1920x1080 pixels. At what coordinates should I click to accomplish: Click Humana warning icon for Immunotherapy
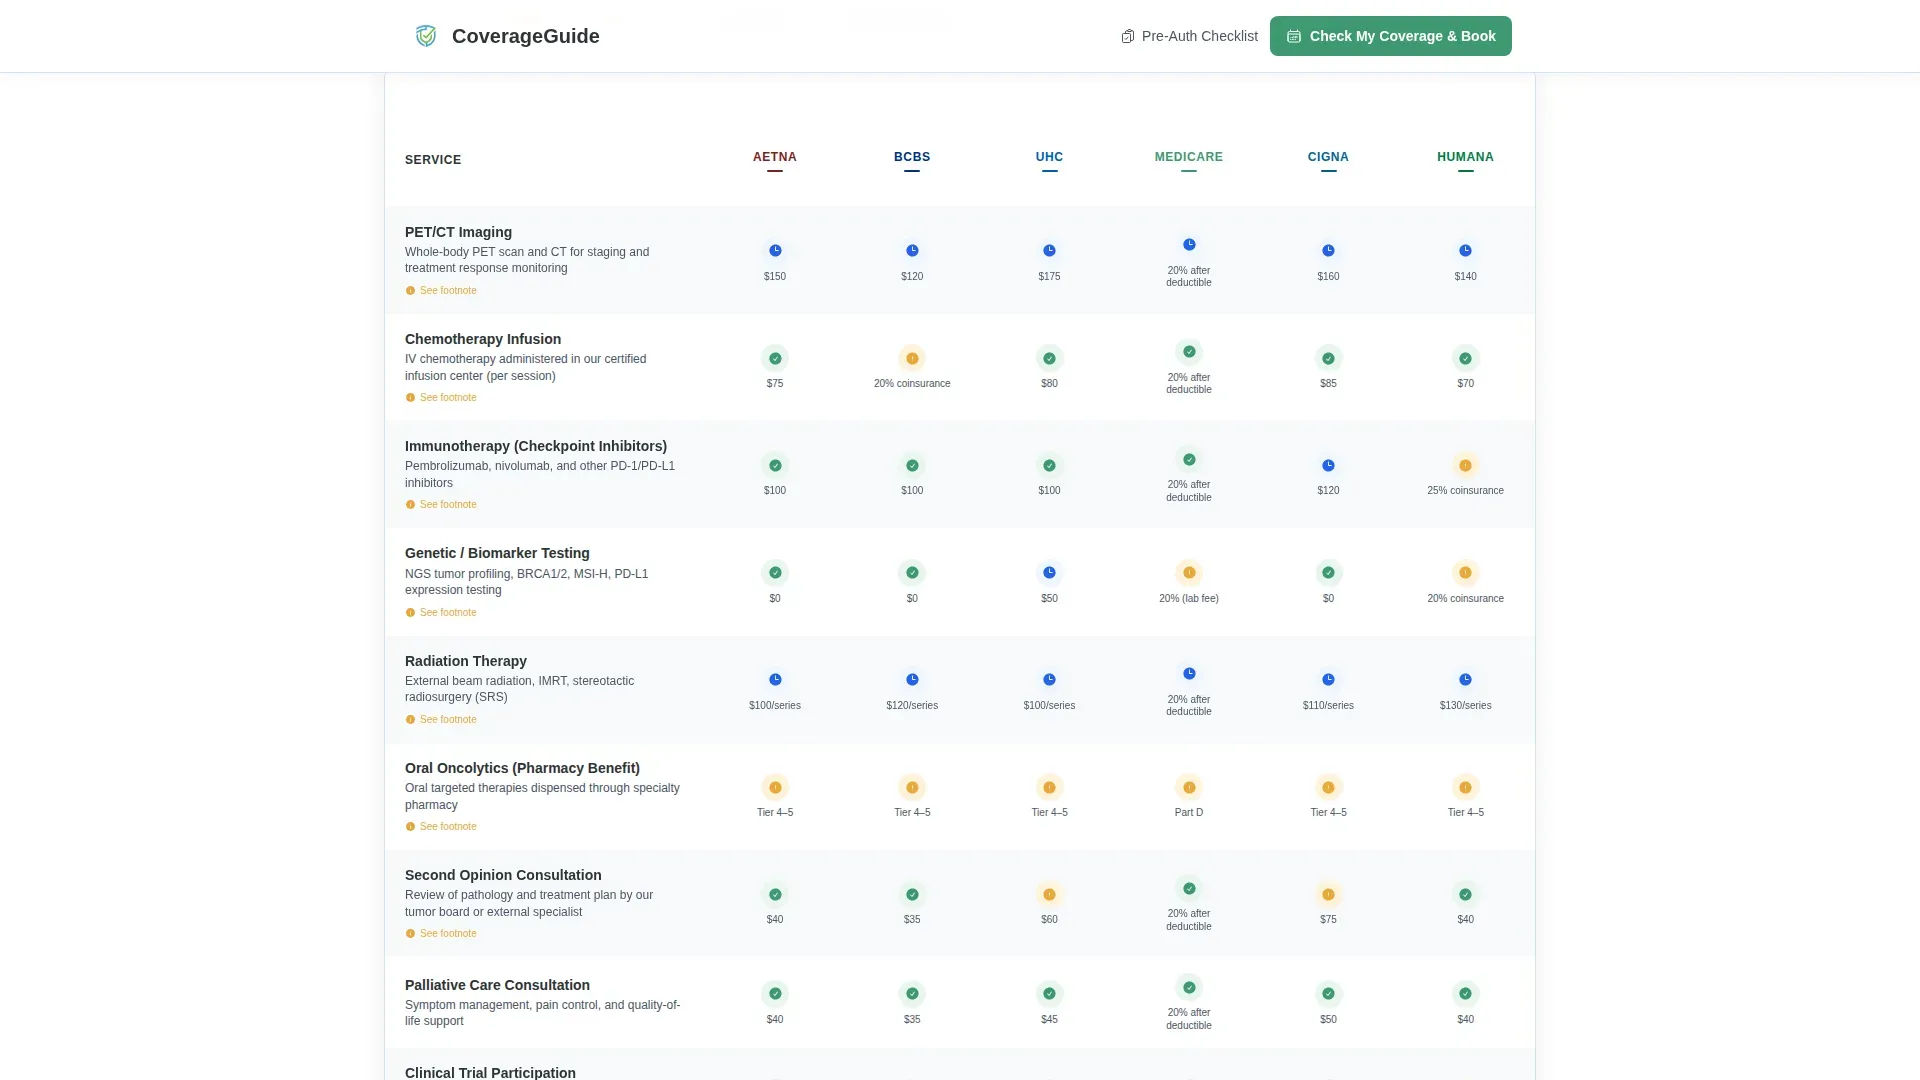coord(1465,465)
